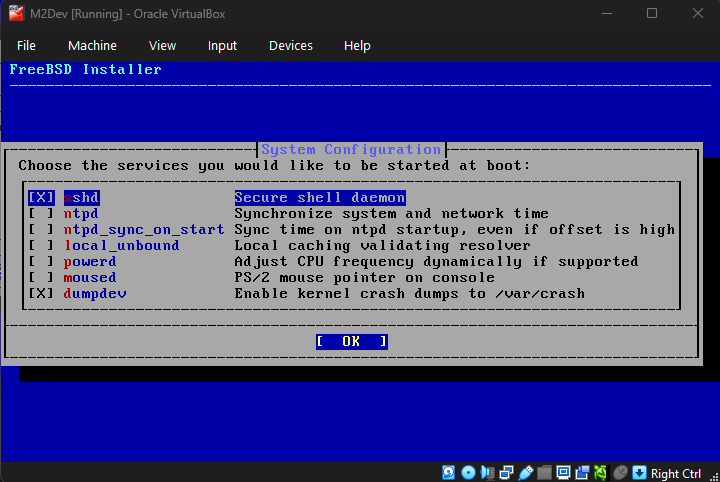Viewport: 720px width, 482px height.
Task: Open the Machine menu
Action: coord(92,46)
